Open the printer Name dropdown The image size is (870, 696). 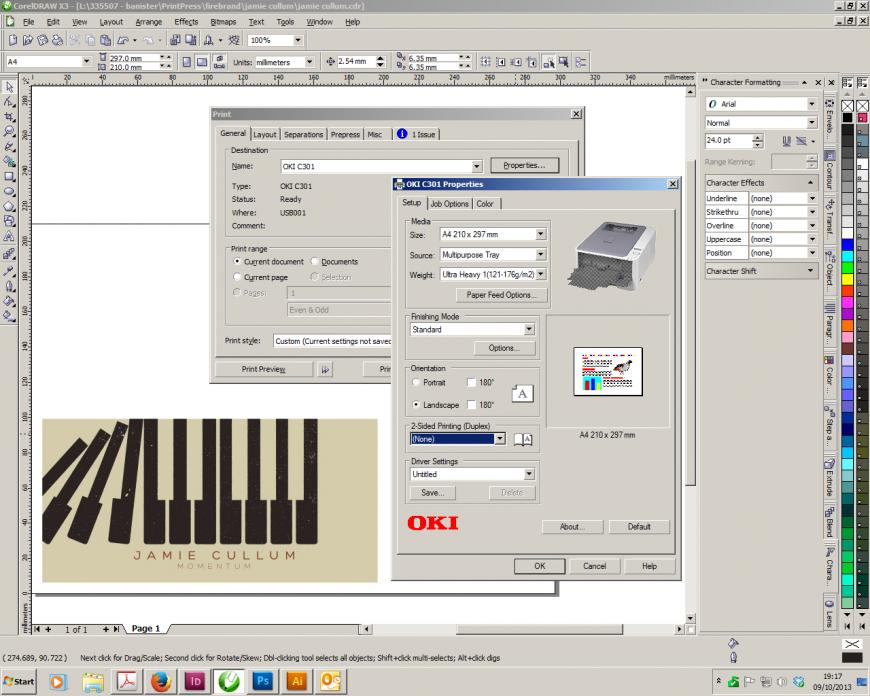(x=477, y=166)
